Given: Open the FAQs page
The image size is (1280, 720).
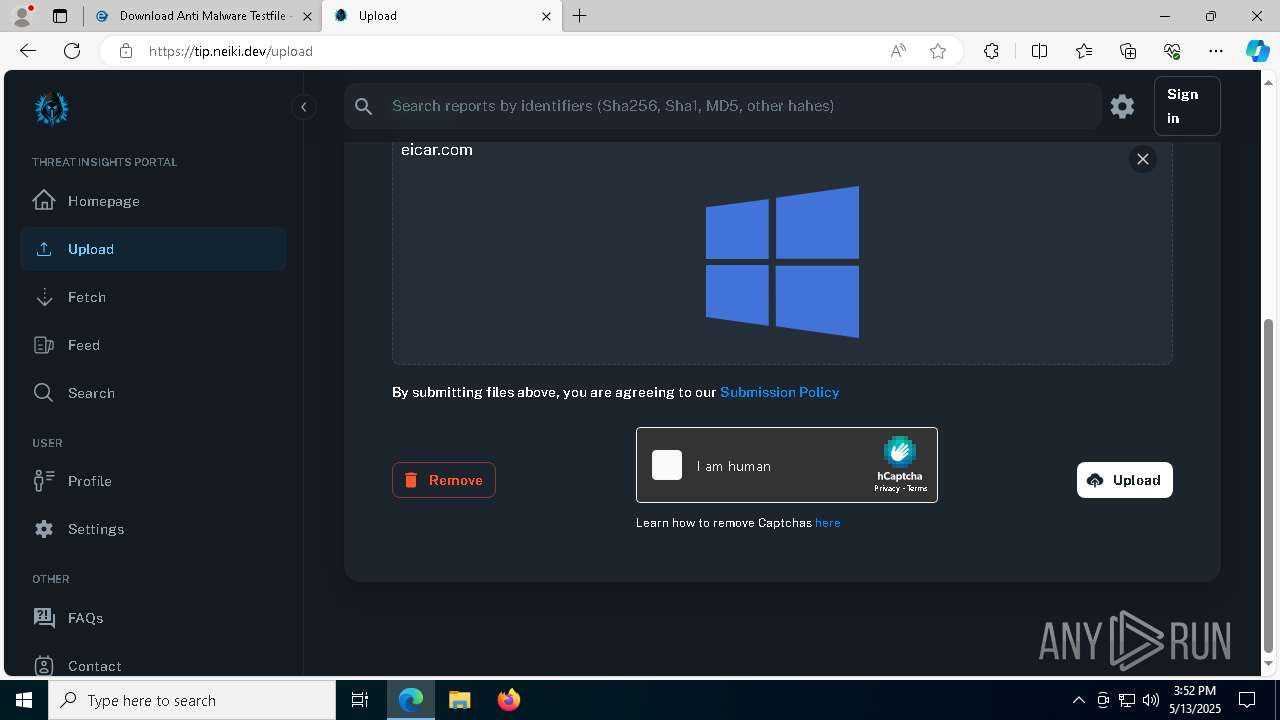Looking at the screenshot, I should pyautogui.click(x=153, y=618).
